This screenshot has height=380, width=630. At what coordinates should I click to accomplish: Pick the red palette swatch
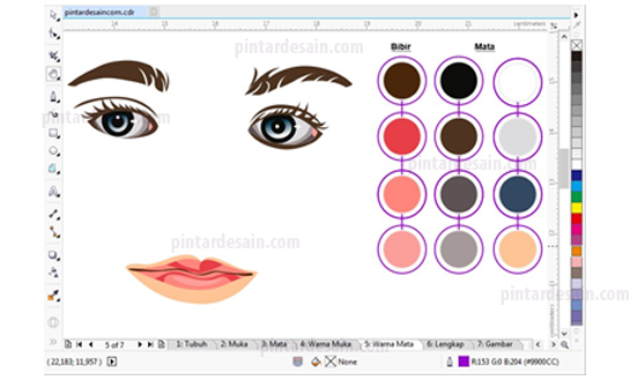[577, 219]
